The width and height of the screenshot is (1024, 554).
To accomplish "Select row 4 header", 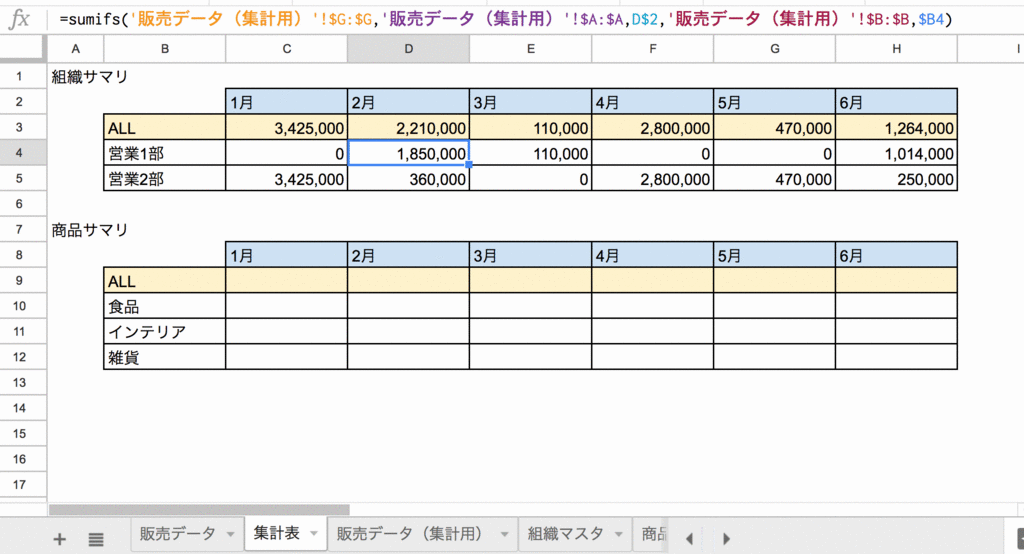I will point(20,153).
